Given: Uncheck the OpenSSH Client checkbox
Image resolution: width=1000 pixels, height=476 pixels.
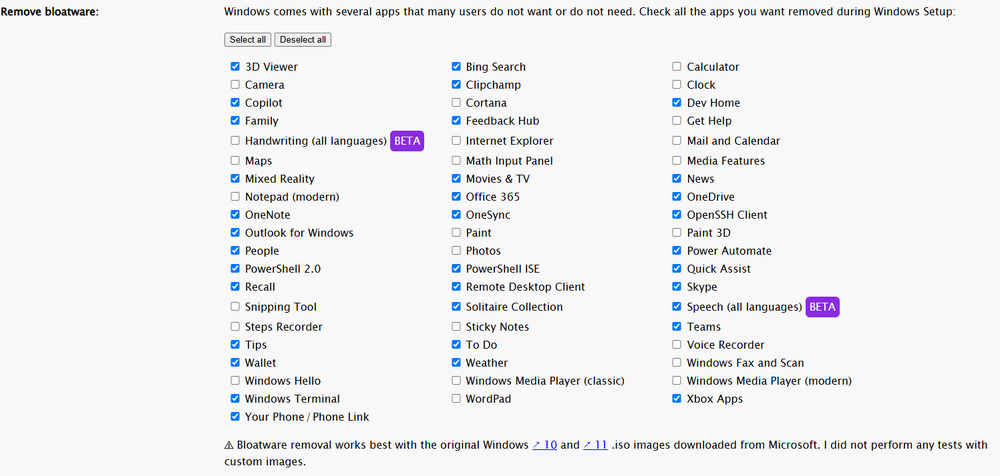Looking at the screenshot, I should (x=677, y=214).
